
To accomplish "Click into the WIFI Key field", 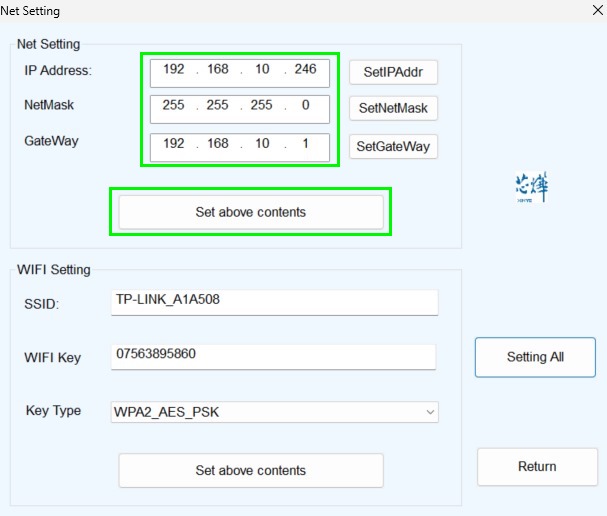I will point(271,356).
